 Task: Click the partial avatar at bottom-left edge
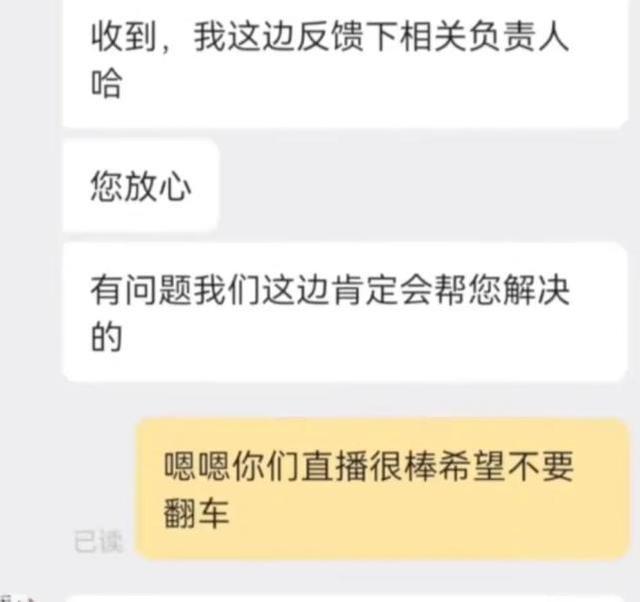(16, 598)
